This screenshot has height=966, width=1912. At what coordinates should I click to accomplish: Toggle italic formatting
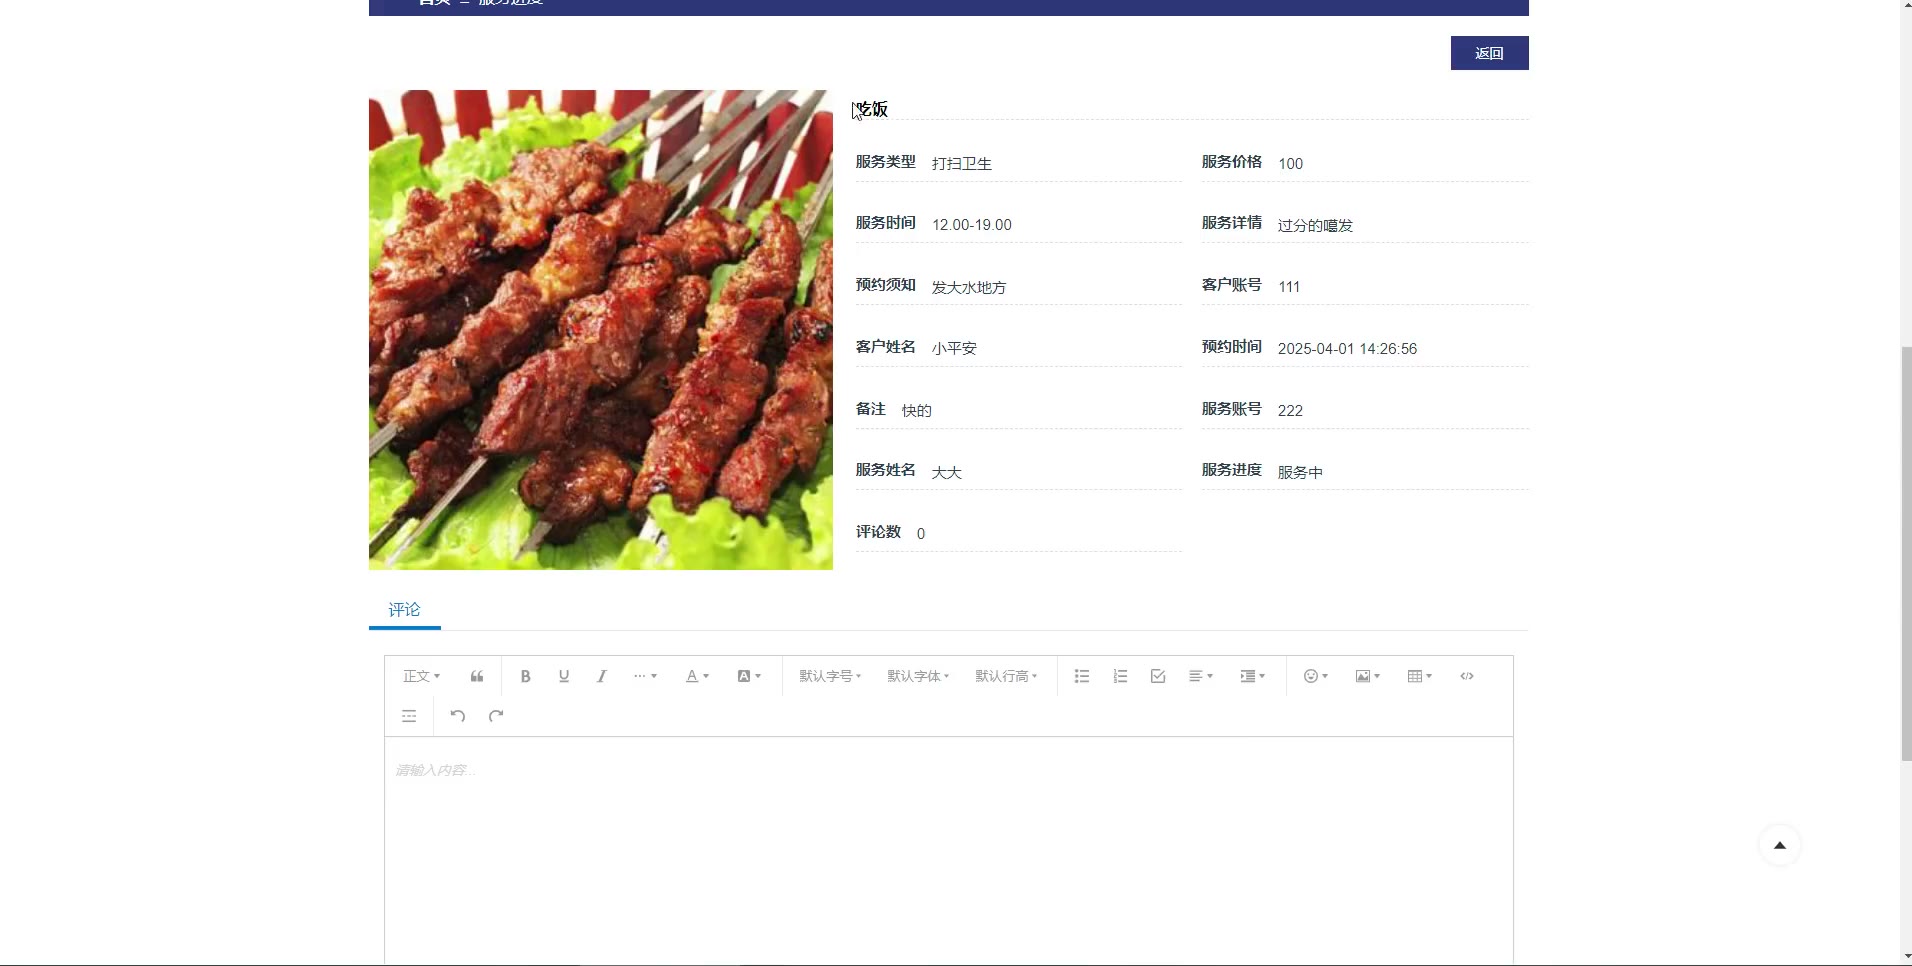coord(602,676)
